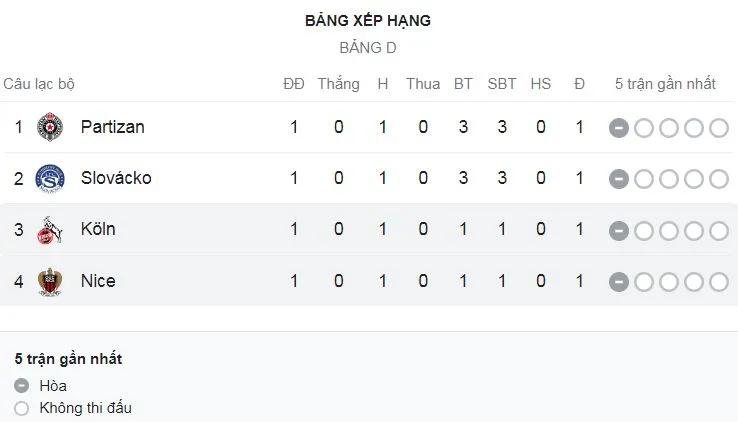
Task: Click the Köln club crest icon
Action: coord(48,230)
